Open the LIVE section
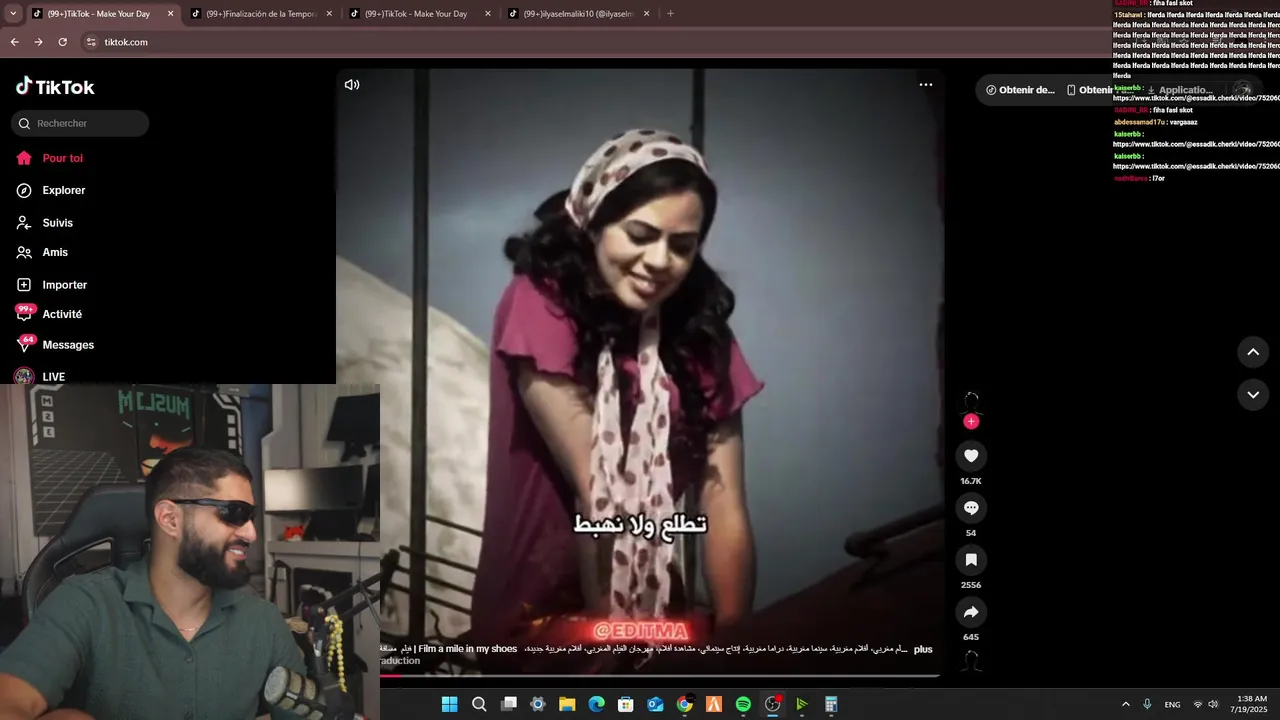1280x720 pixels. [x=53, y=377]
